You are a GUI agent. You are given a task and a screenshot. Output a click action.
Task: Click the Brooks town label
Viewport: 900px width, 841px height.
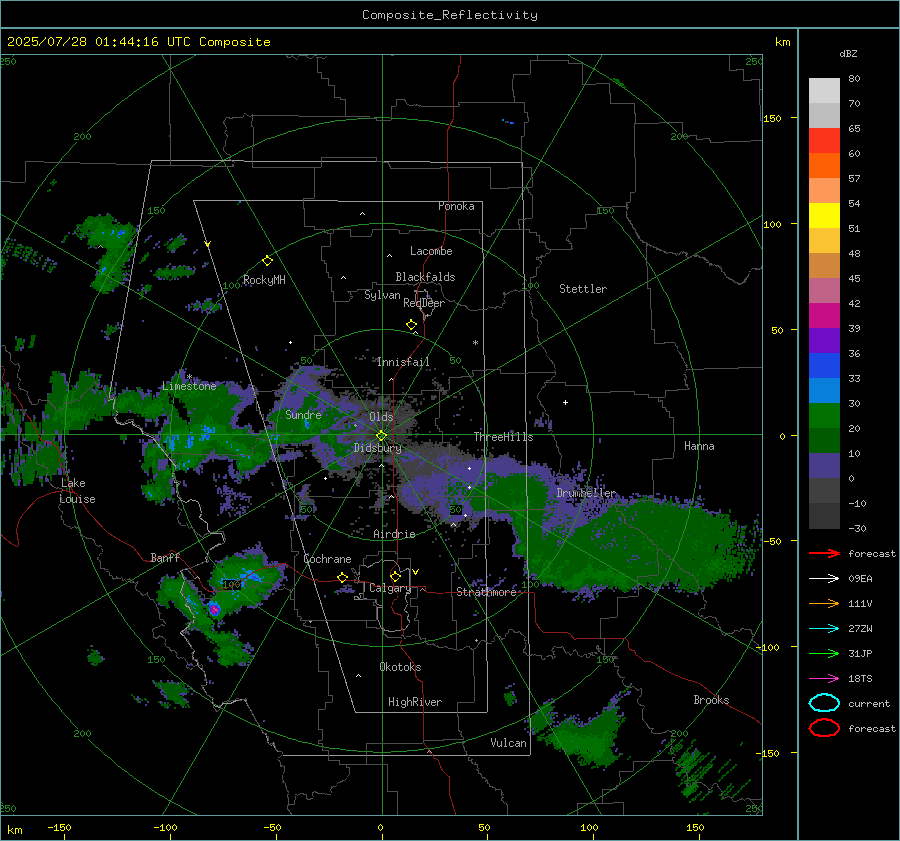pos(711,700)
